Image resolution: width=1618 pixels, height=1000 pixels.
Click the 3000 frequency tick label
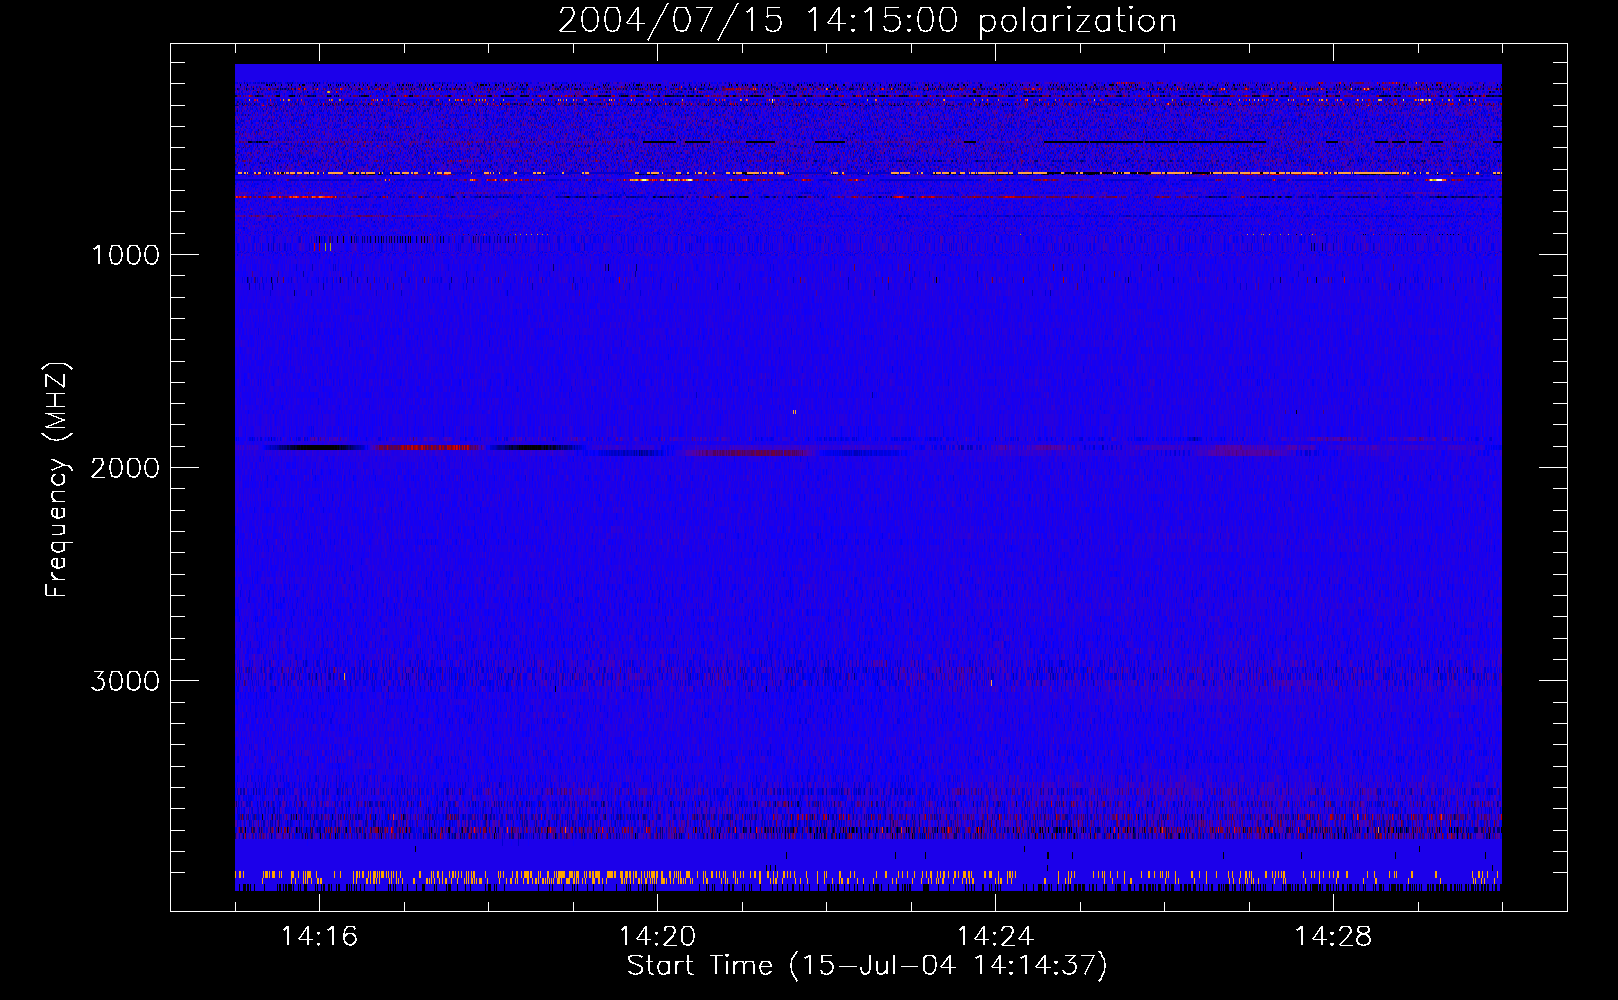[125, 681]
